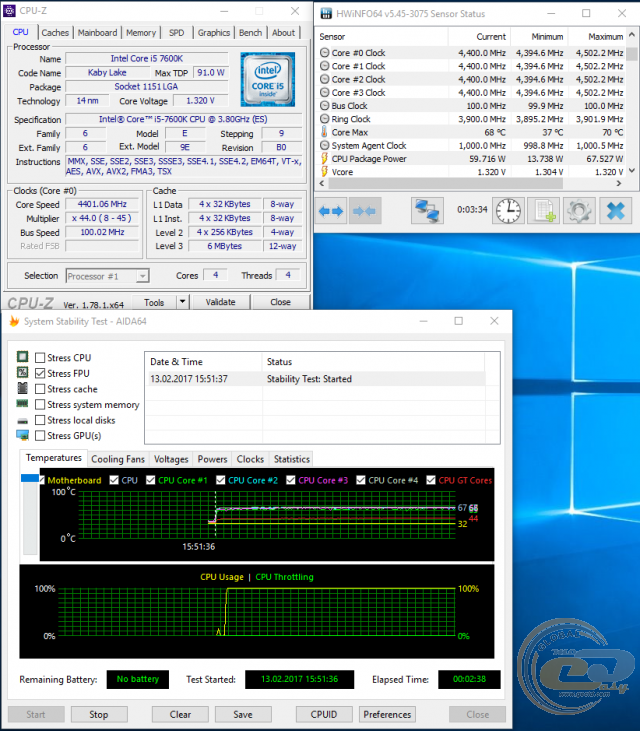
Task: Enable Stress local disks checkbox
Action: point(40,420)
